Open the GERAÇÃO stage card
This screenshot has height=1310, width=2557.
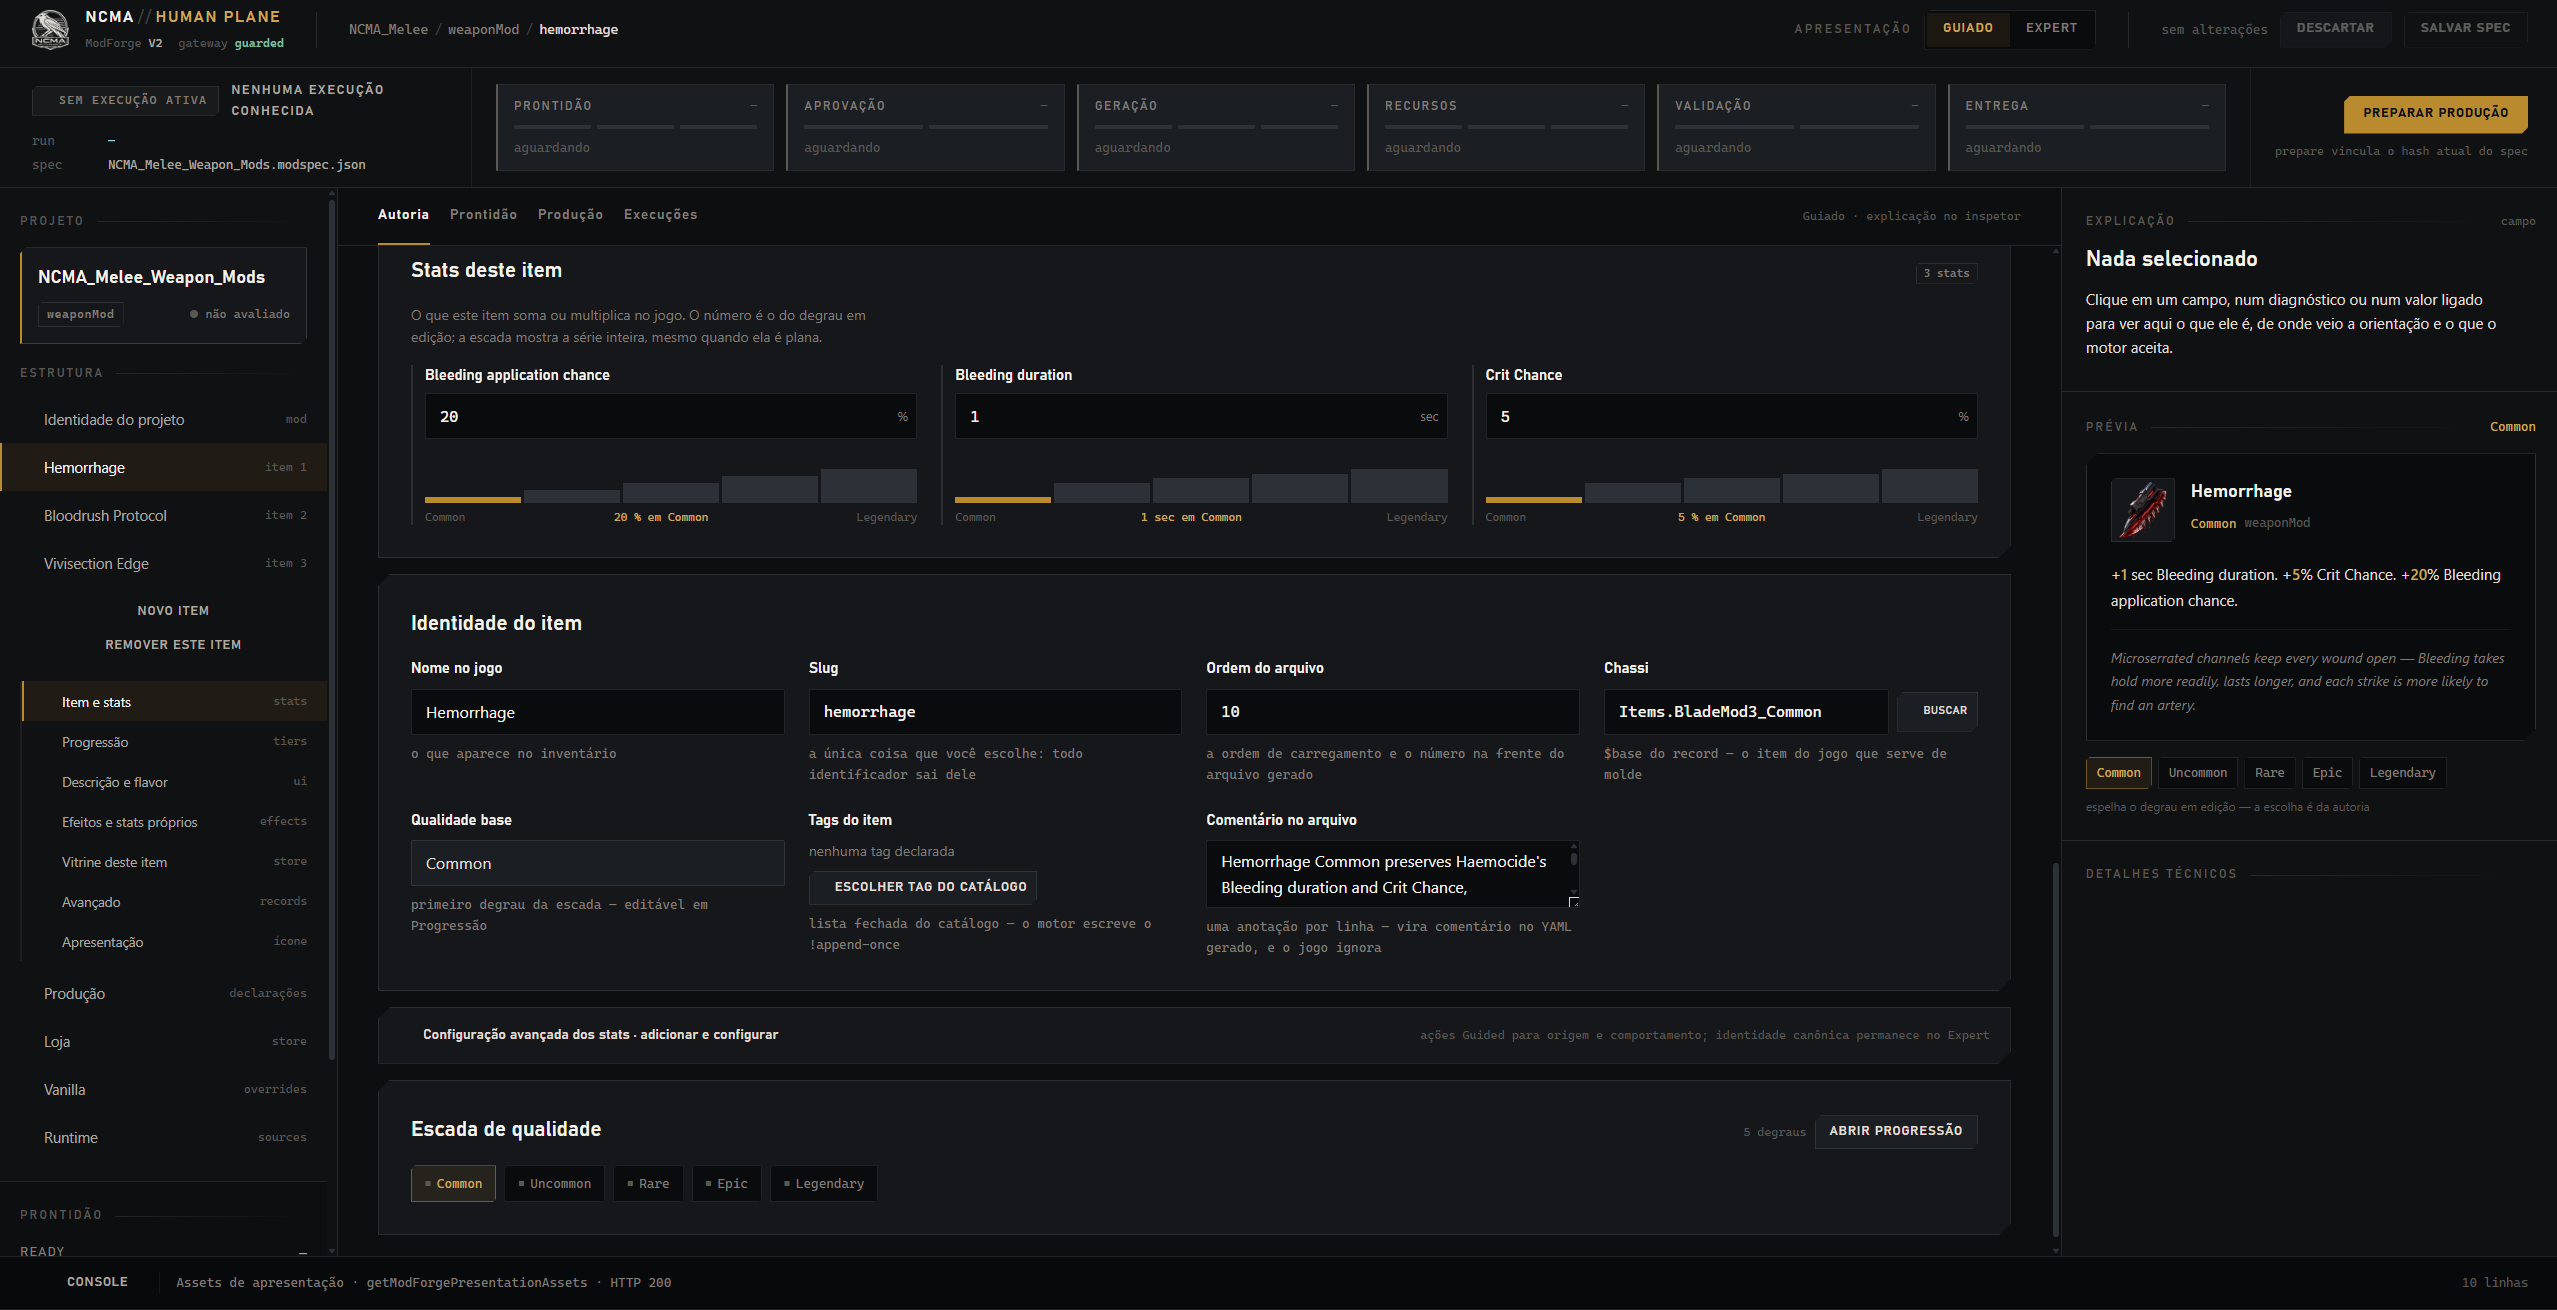[1216, 127]
